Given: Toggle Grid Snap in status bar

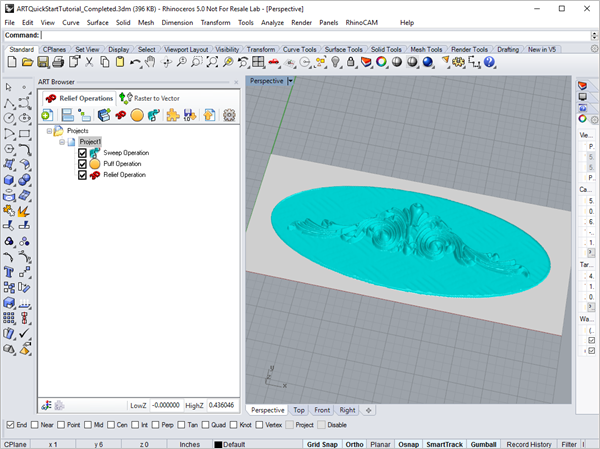Looking at the screenshot, I should (x=322, y=444).
